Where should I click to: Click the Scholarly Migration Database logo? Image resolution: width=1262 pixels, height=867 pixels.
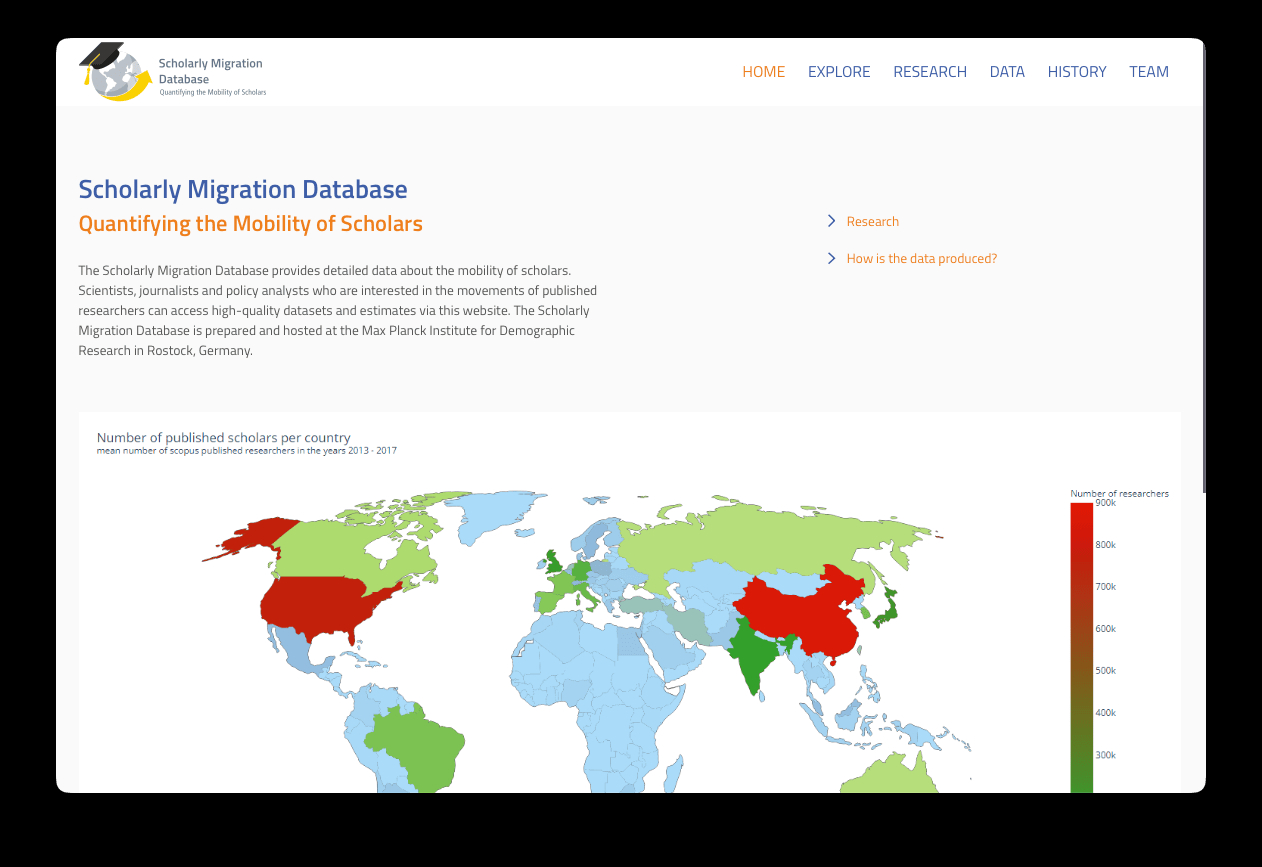(114, 72)
